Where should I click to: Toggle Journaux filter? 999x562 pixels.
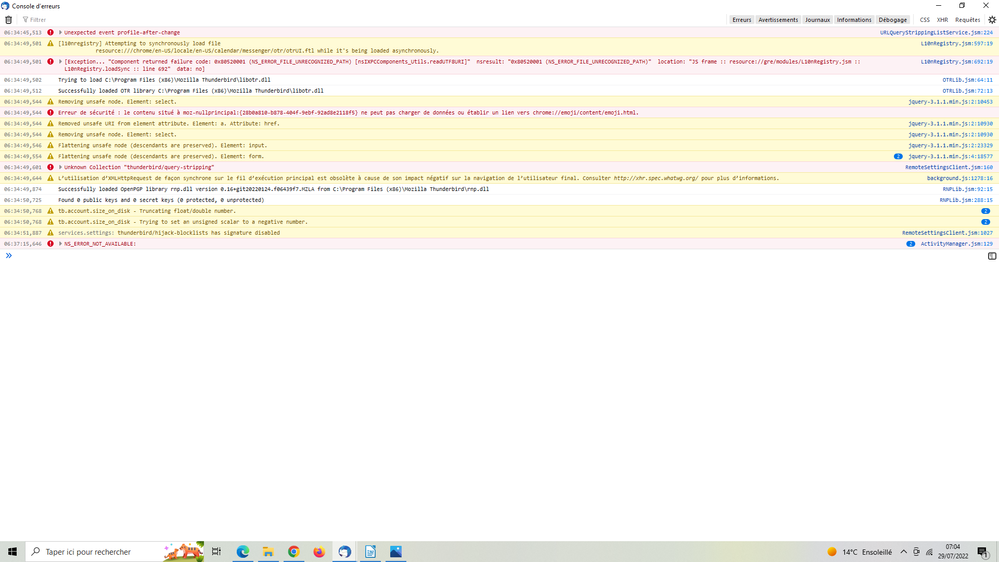coord(817,20)
